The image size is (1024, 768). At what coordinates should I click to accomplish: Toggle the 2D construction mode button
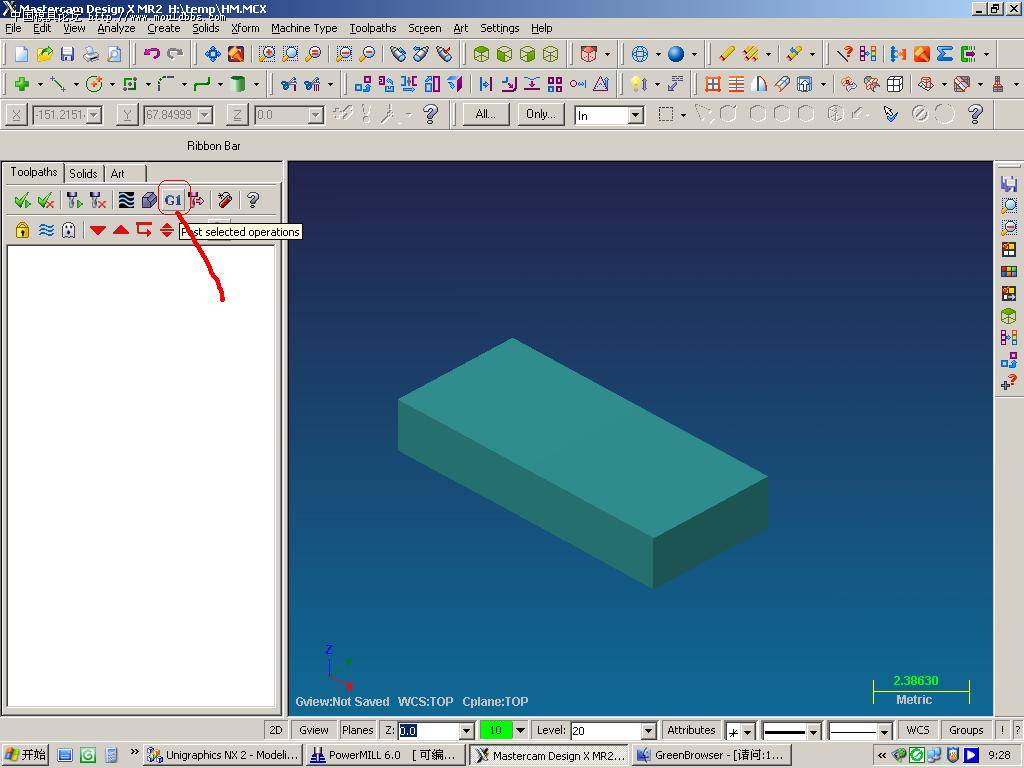click(276, 730)
